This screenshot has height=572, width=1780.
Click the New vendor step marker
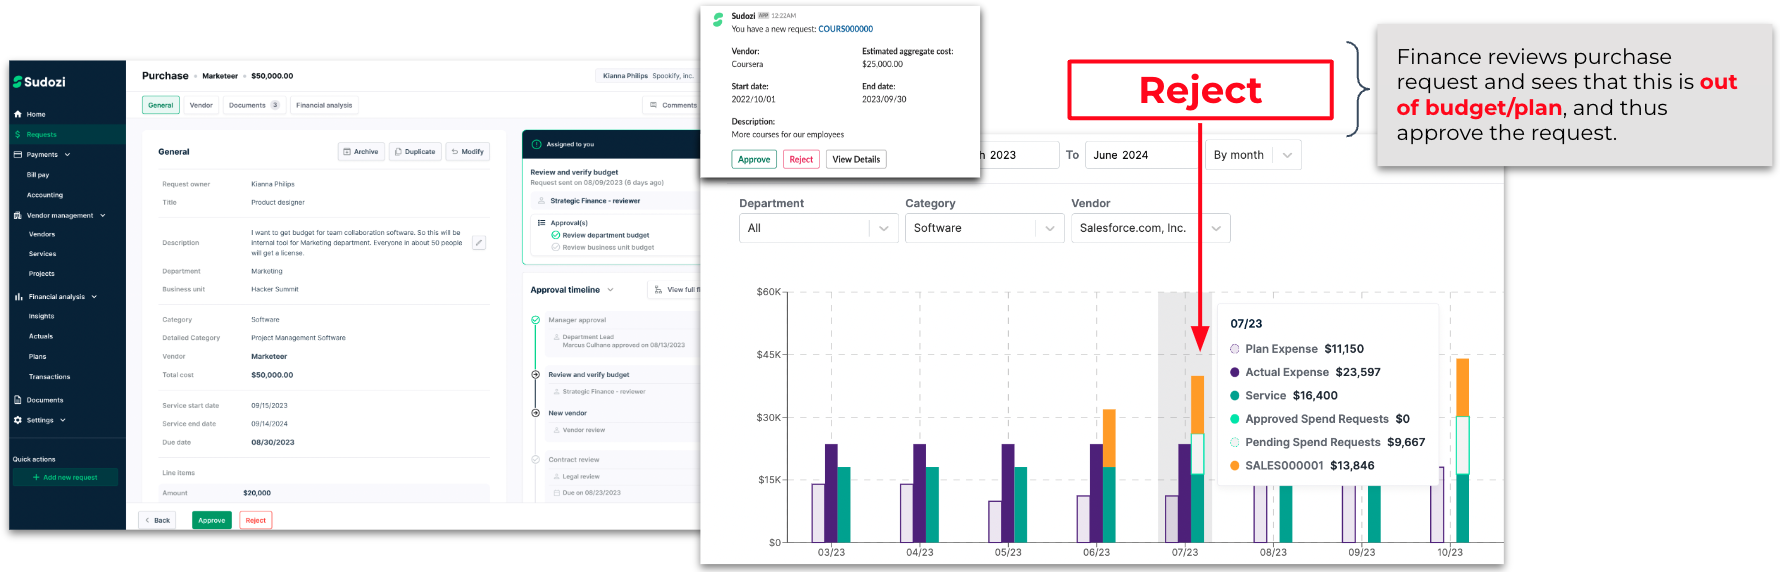pos(536,413)
